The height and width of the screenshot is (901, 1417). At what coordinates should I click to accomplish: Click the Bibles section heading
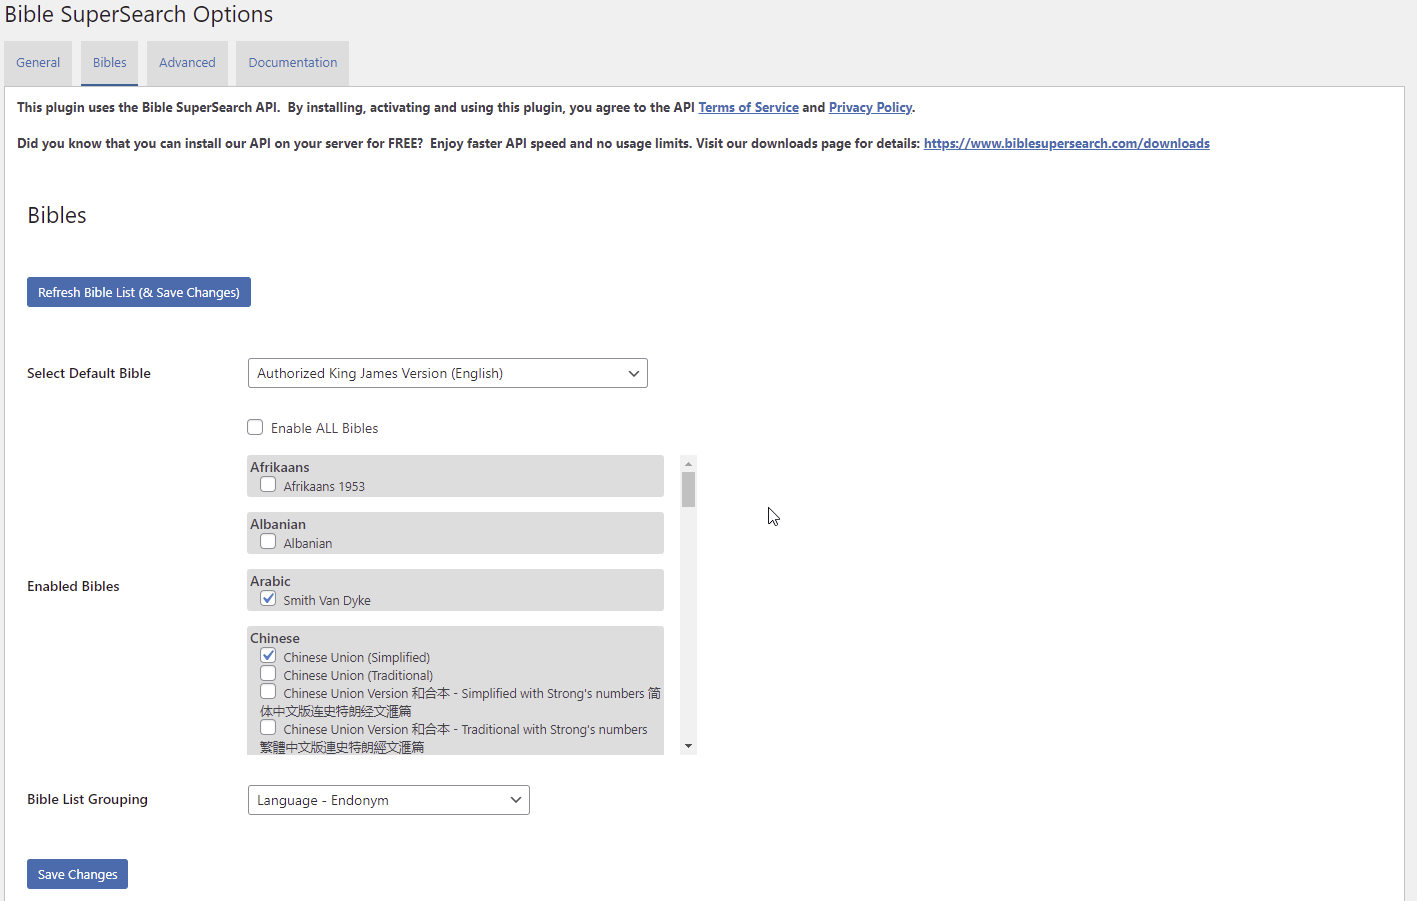(57, 215)
